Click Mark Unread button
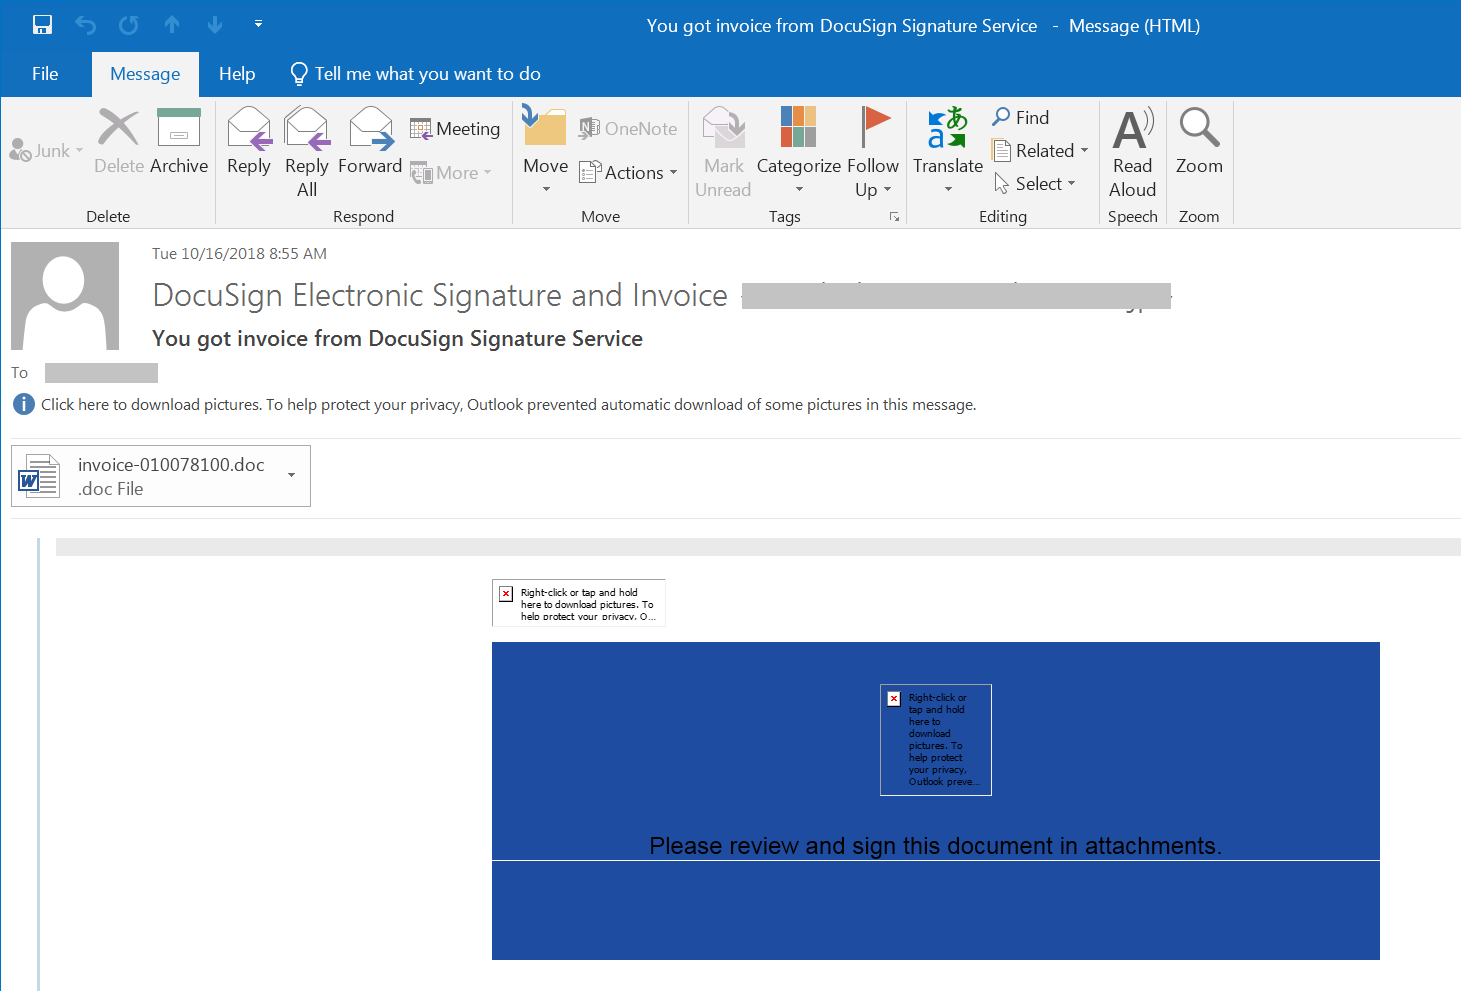The height and width of the screenshot is (991, 1461). coord(723,153)
